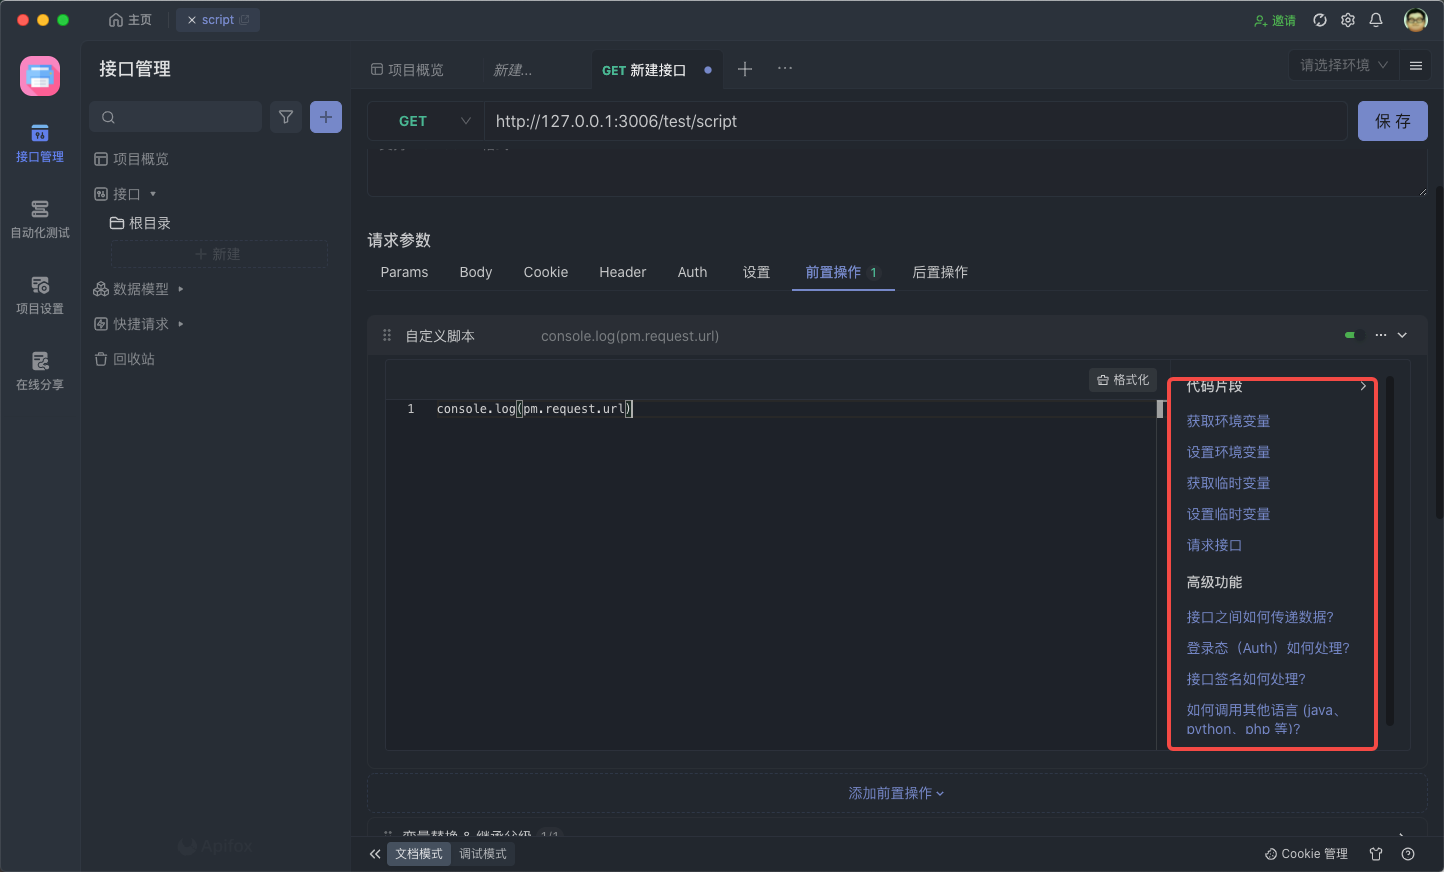Open the Cookie 管理 panel
Screen dimensions: 1444x872
coord(1306,853)
